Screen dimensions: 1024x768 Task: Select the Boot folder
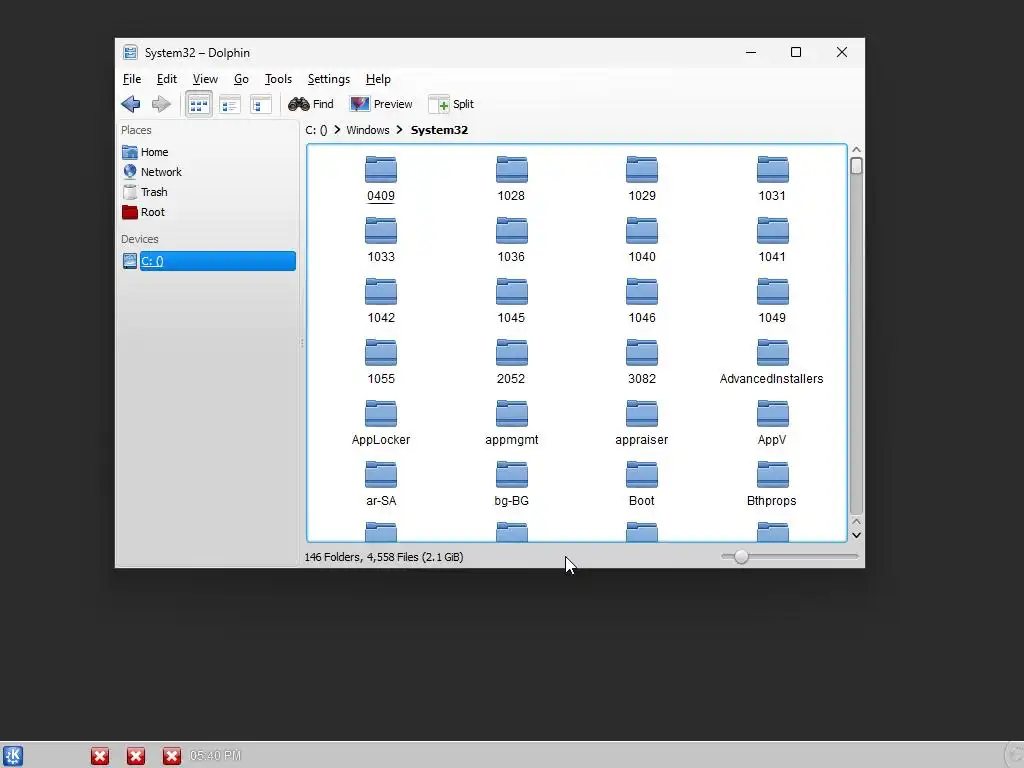[642, 485]
